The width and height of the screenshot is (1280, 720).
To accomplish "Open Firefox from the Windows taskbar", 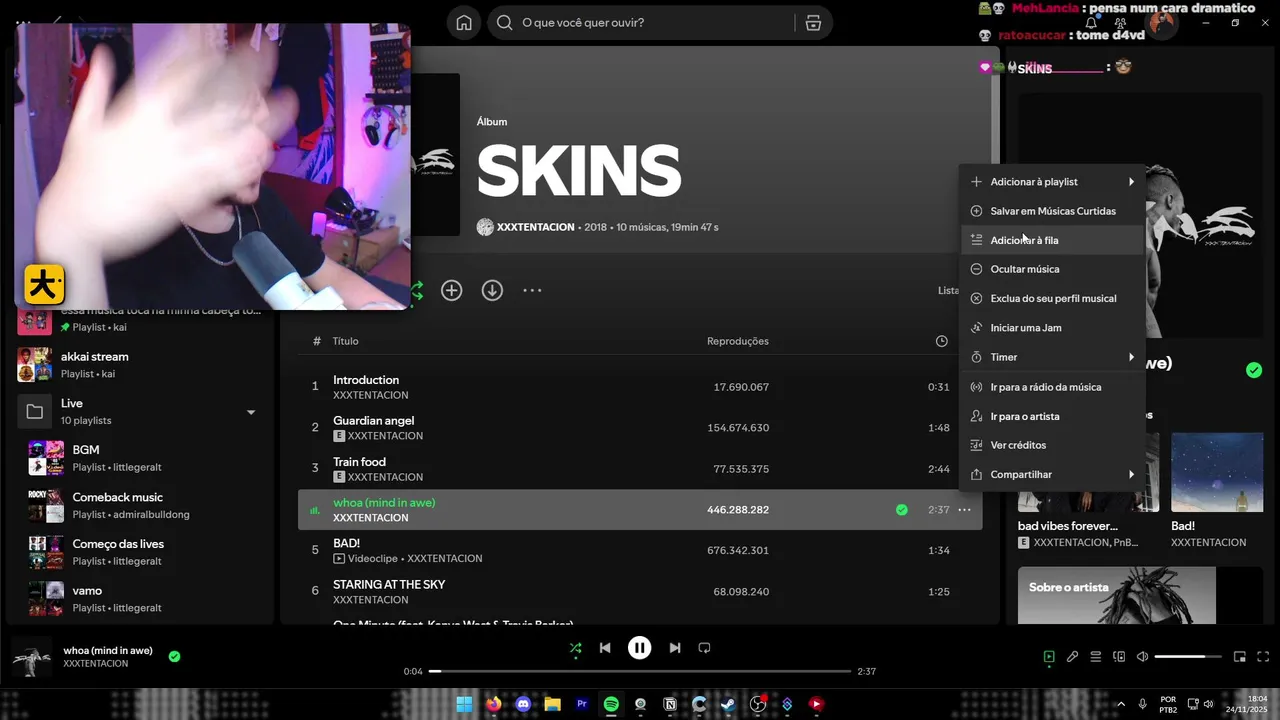I will (493, 704).
